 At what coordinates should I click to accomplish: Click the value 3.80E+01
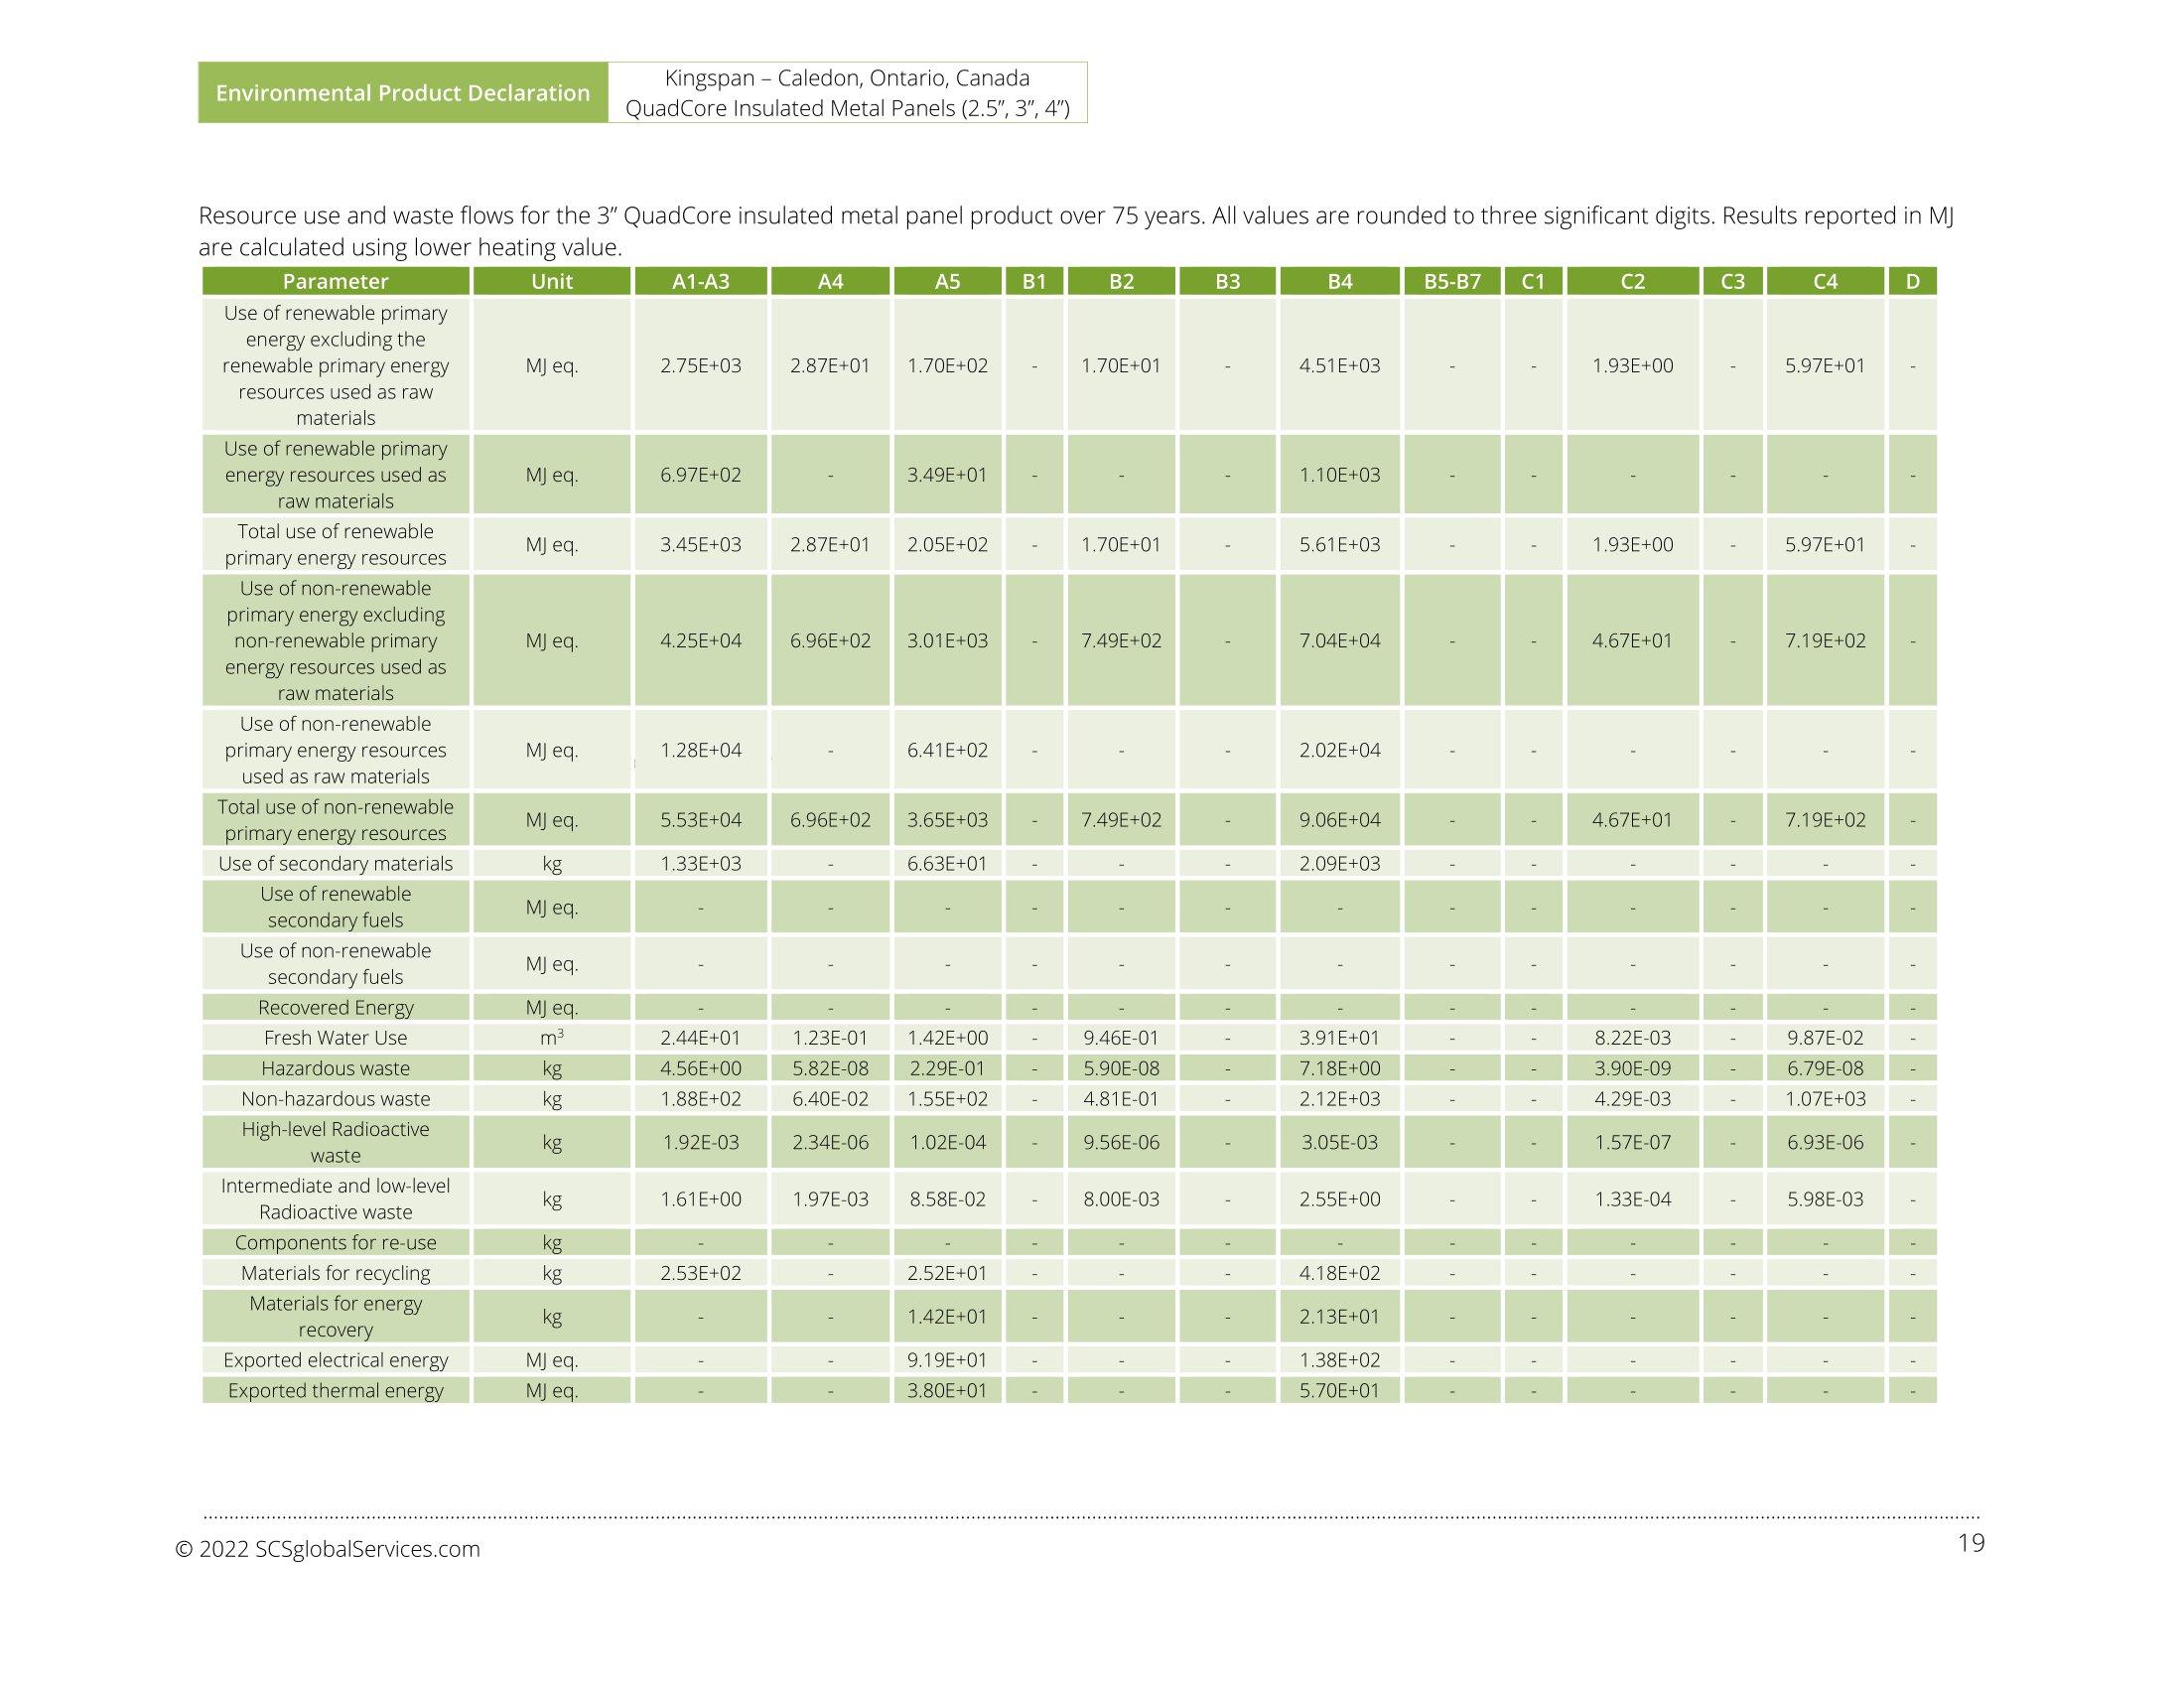(x=947, y=1390)
